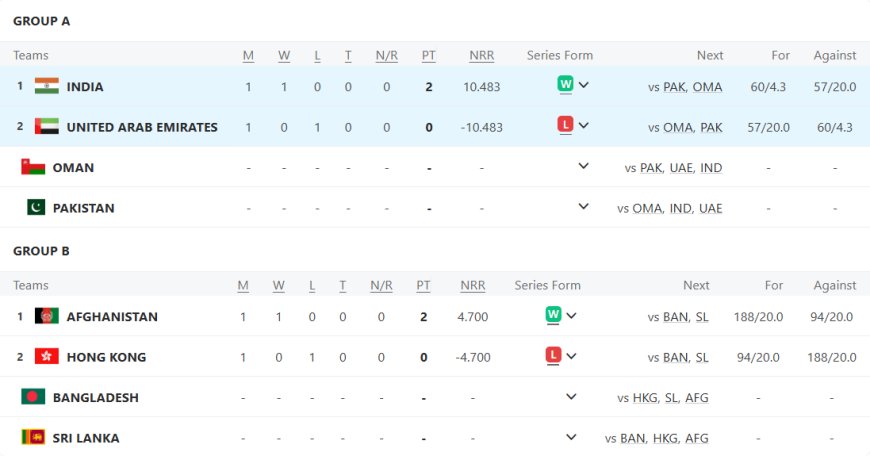Open the PAK link in India's Next column
The height and width of the screenshot is (456, 870).
(674, 87)
